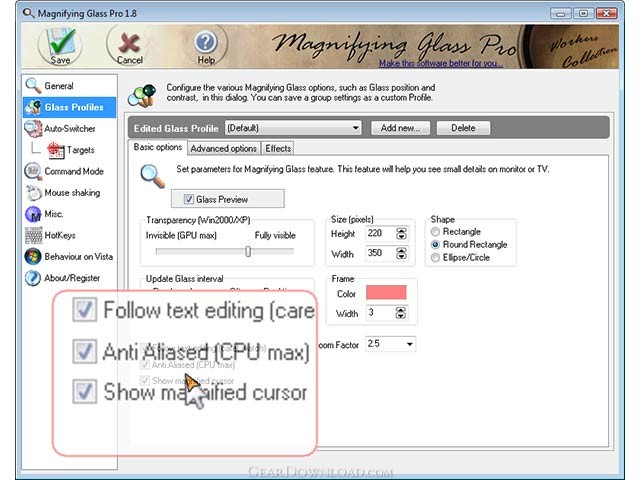Click the Height input field
Screen dimensions: 640x480
coord(380,233)
